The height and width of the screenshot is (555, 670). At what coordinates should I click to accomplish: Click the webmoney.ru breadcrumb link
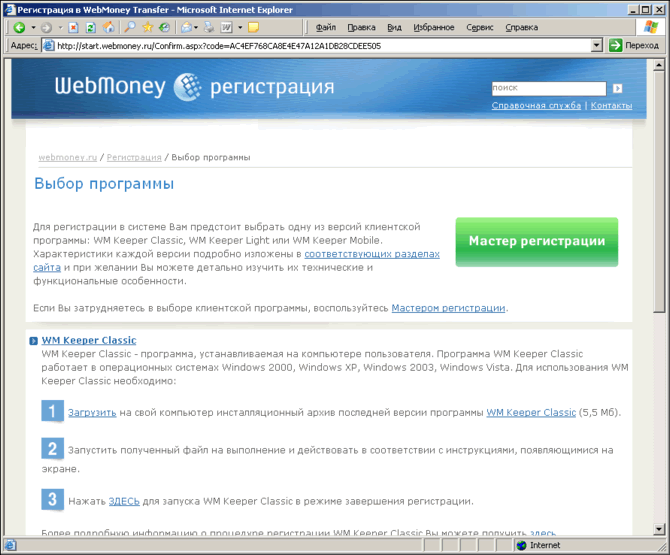68,157
